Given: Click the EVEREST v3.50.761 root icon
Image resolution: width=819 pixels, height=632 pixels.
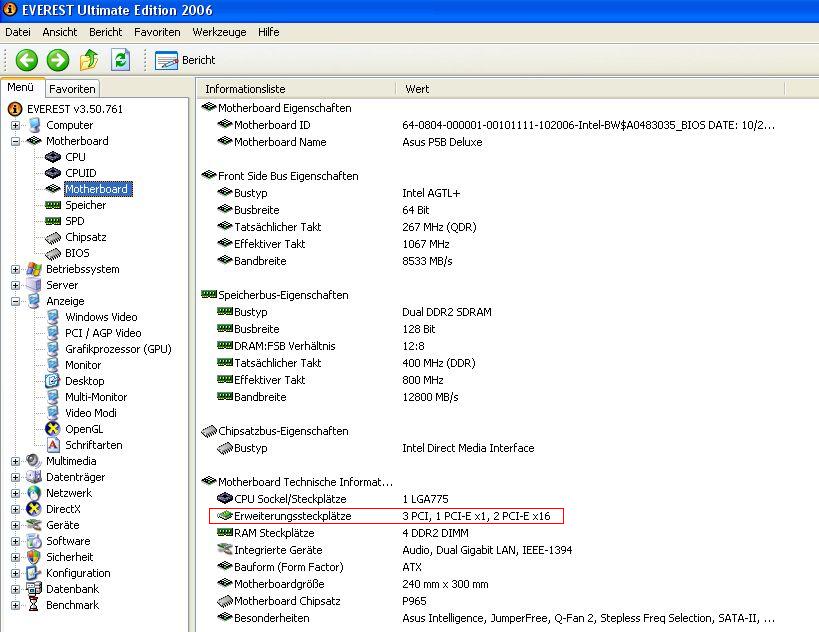Looking at the screenshot, I should click(x=15, y=109).
